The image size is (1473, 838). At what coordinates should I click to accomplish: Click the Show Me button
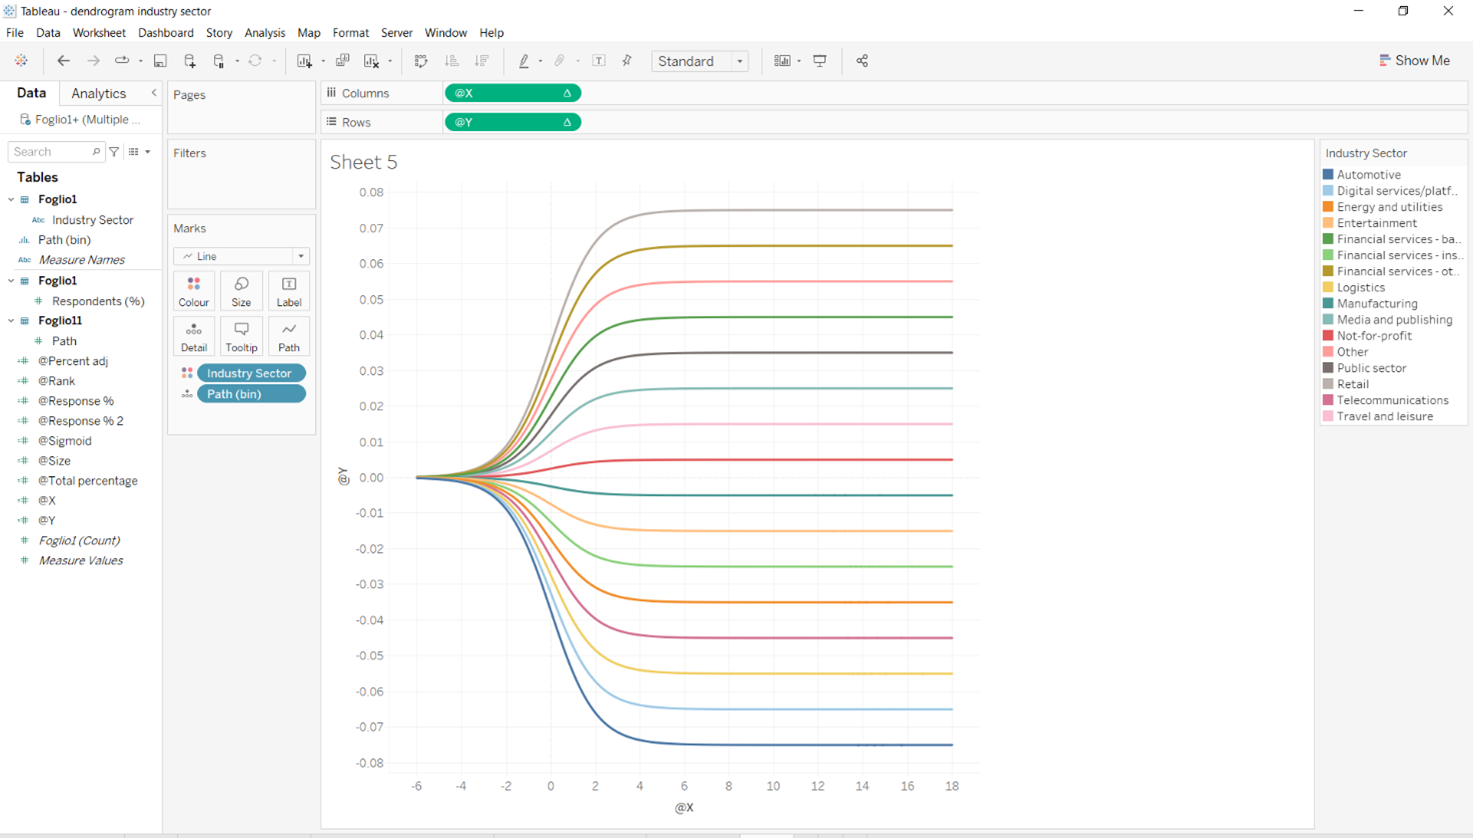click(x=1415, y=60)
